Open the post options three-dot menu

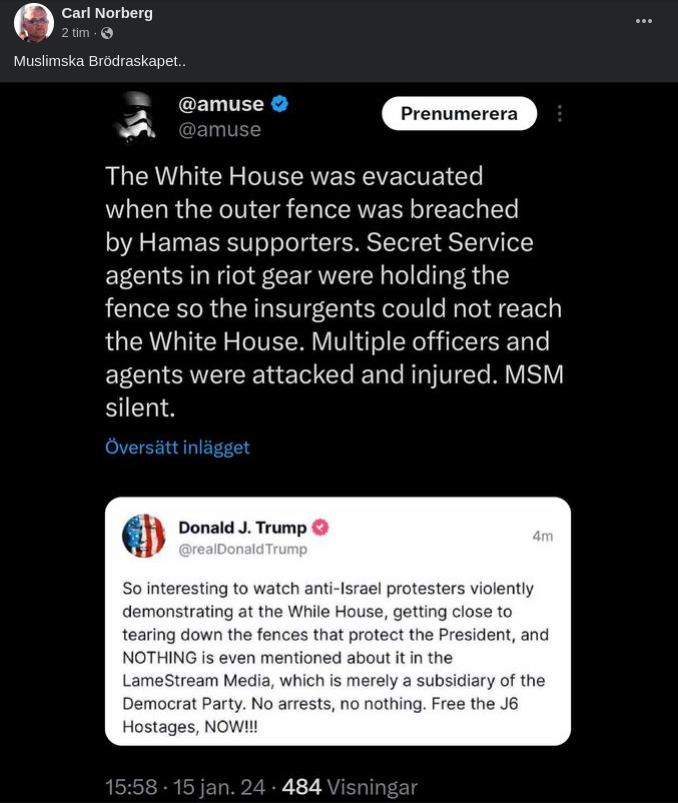click(x=644, y=21)
